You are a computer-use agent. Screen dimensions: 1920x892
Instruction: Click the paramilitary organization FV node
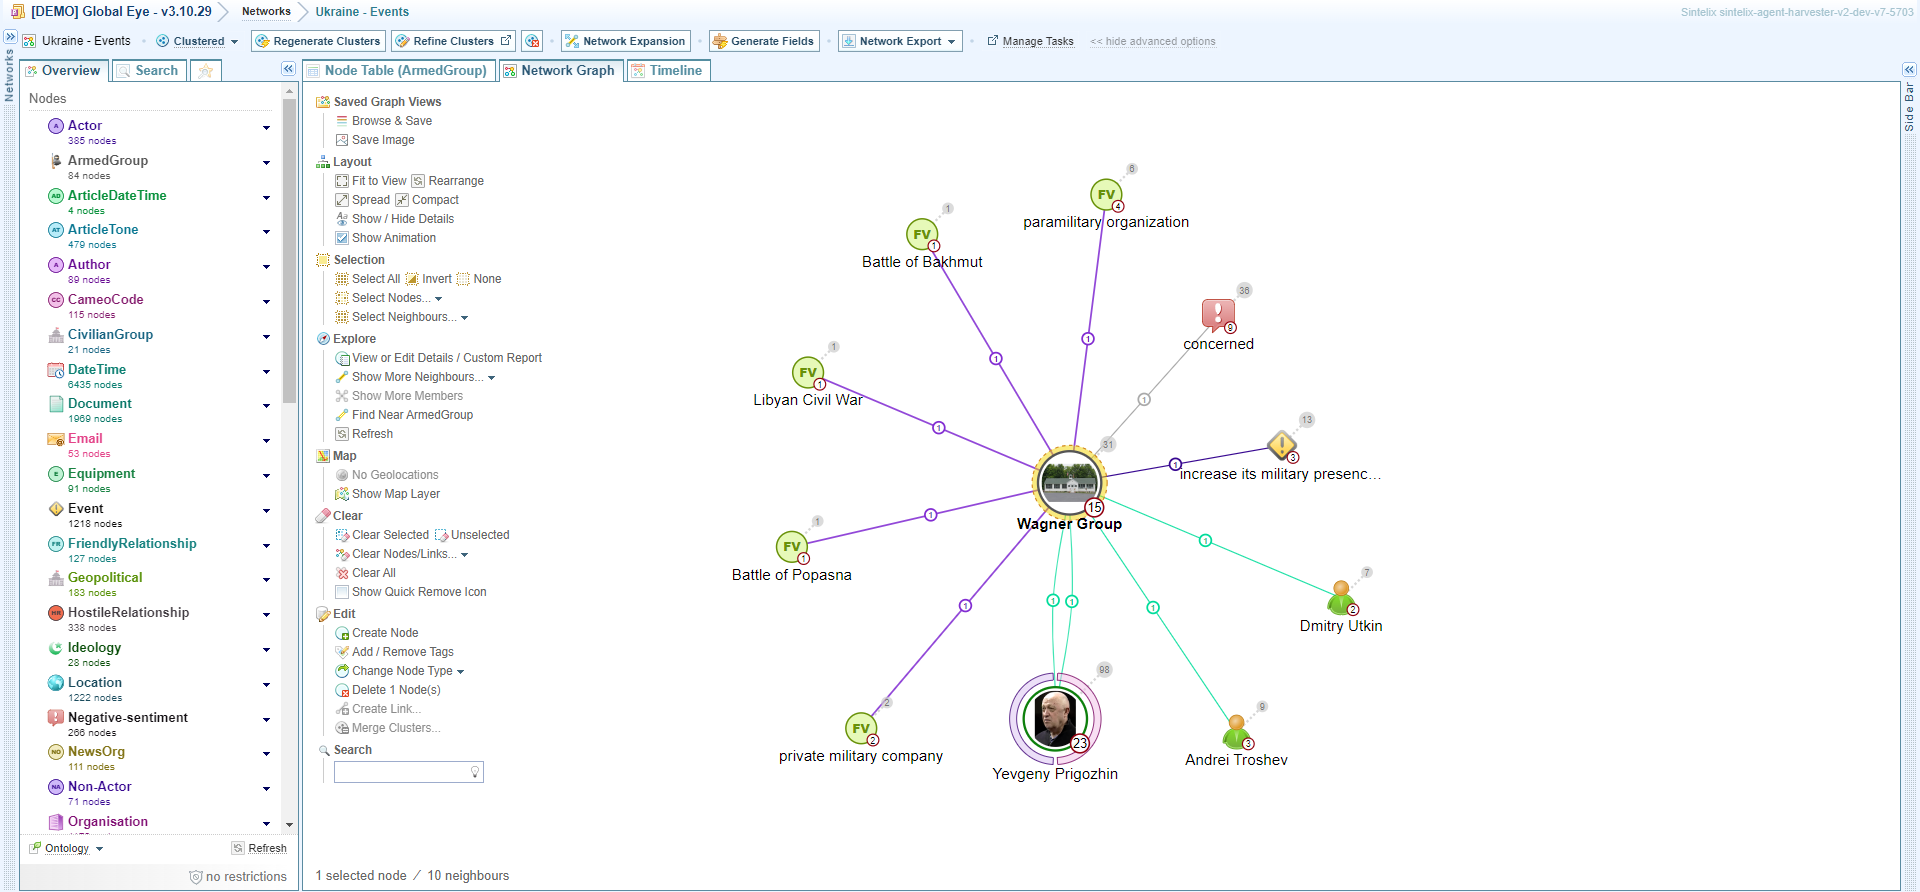[1106, 195]
